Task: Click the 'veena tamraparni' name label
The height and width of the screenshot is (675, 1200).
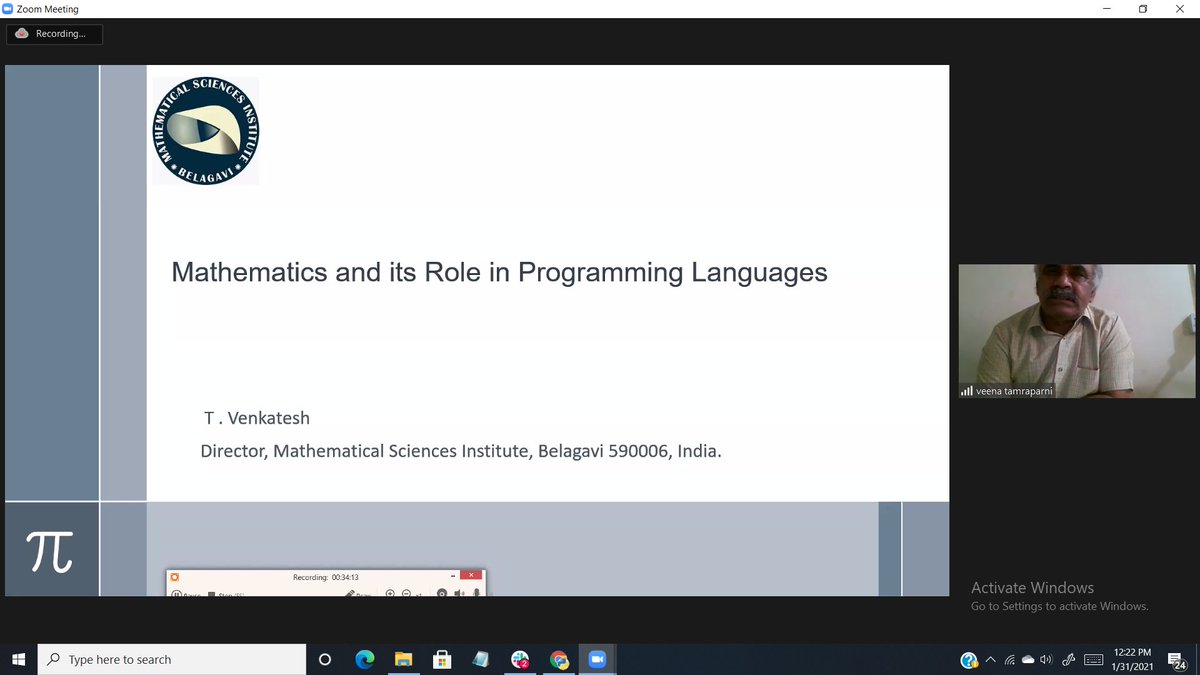Action: click(x=1013, y=391)
